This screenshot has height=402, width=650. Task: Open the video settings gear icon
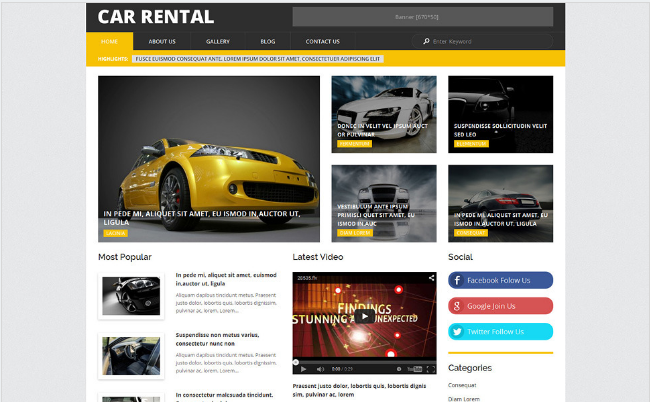(399, 369)
